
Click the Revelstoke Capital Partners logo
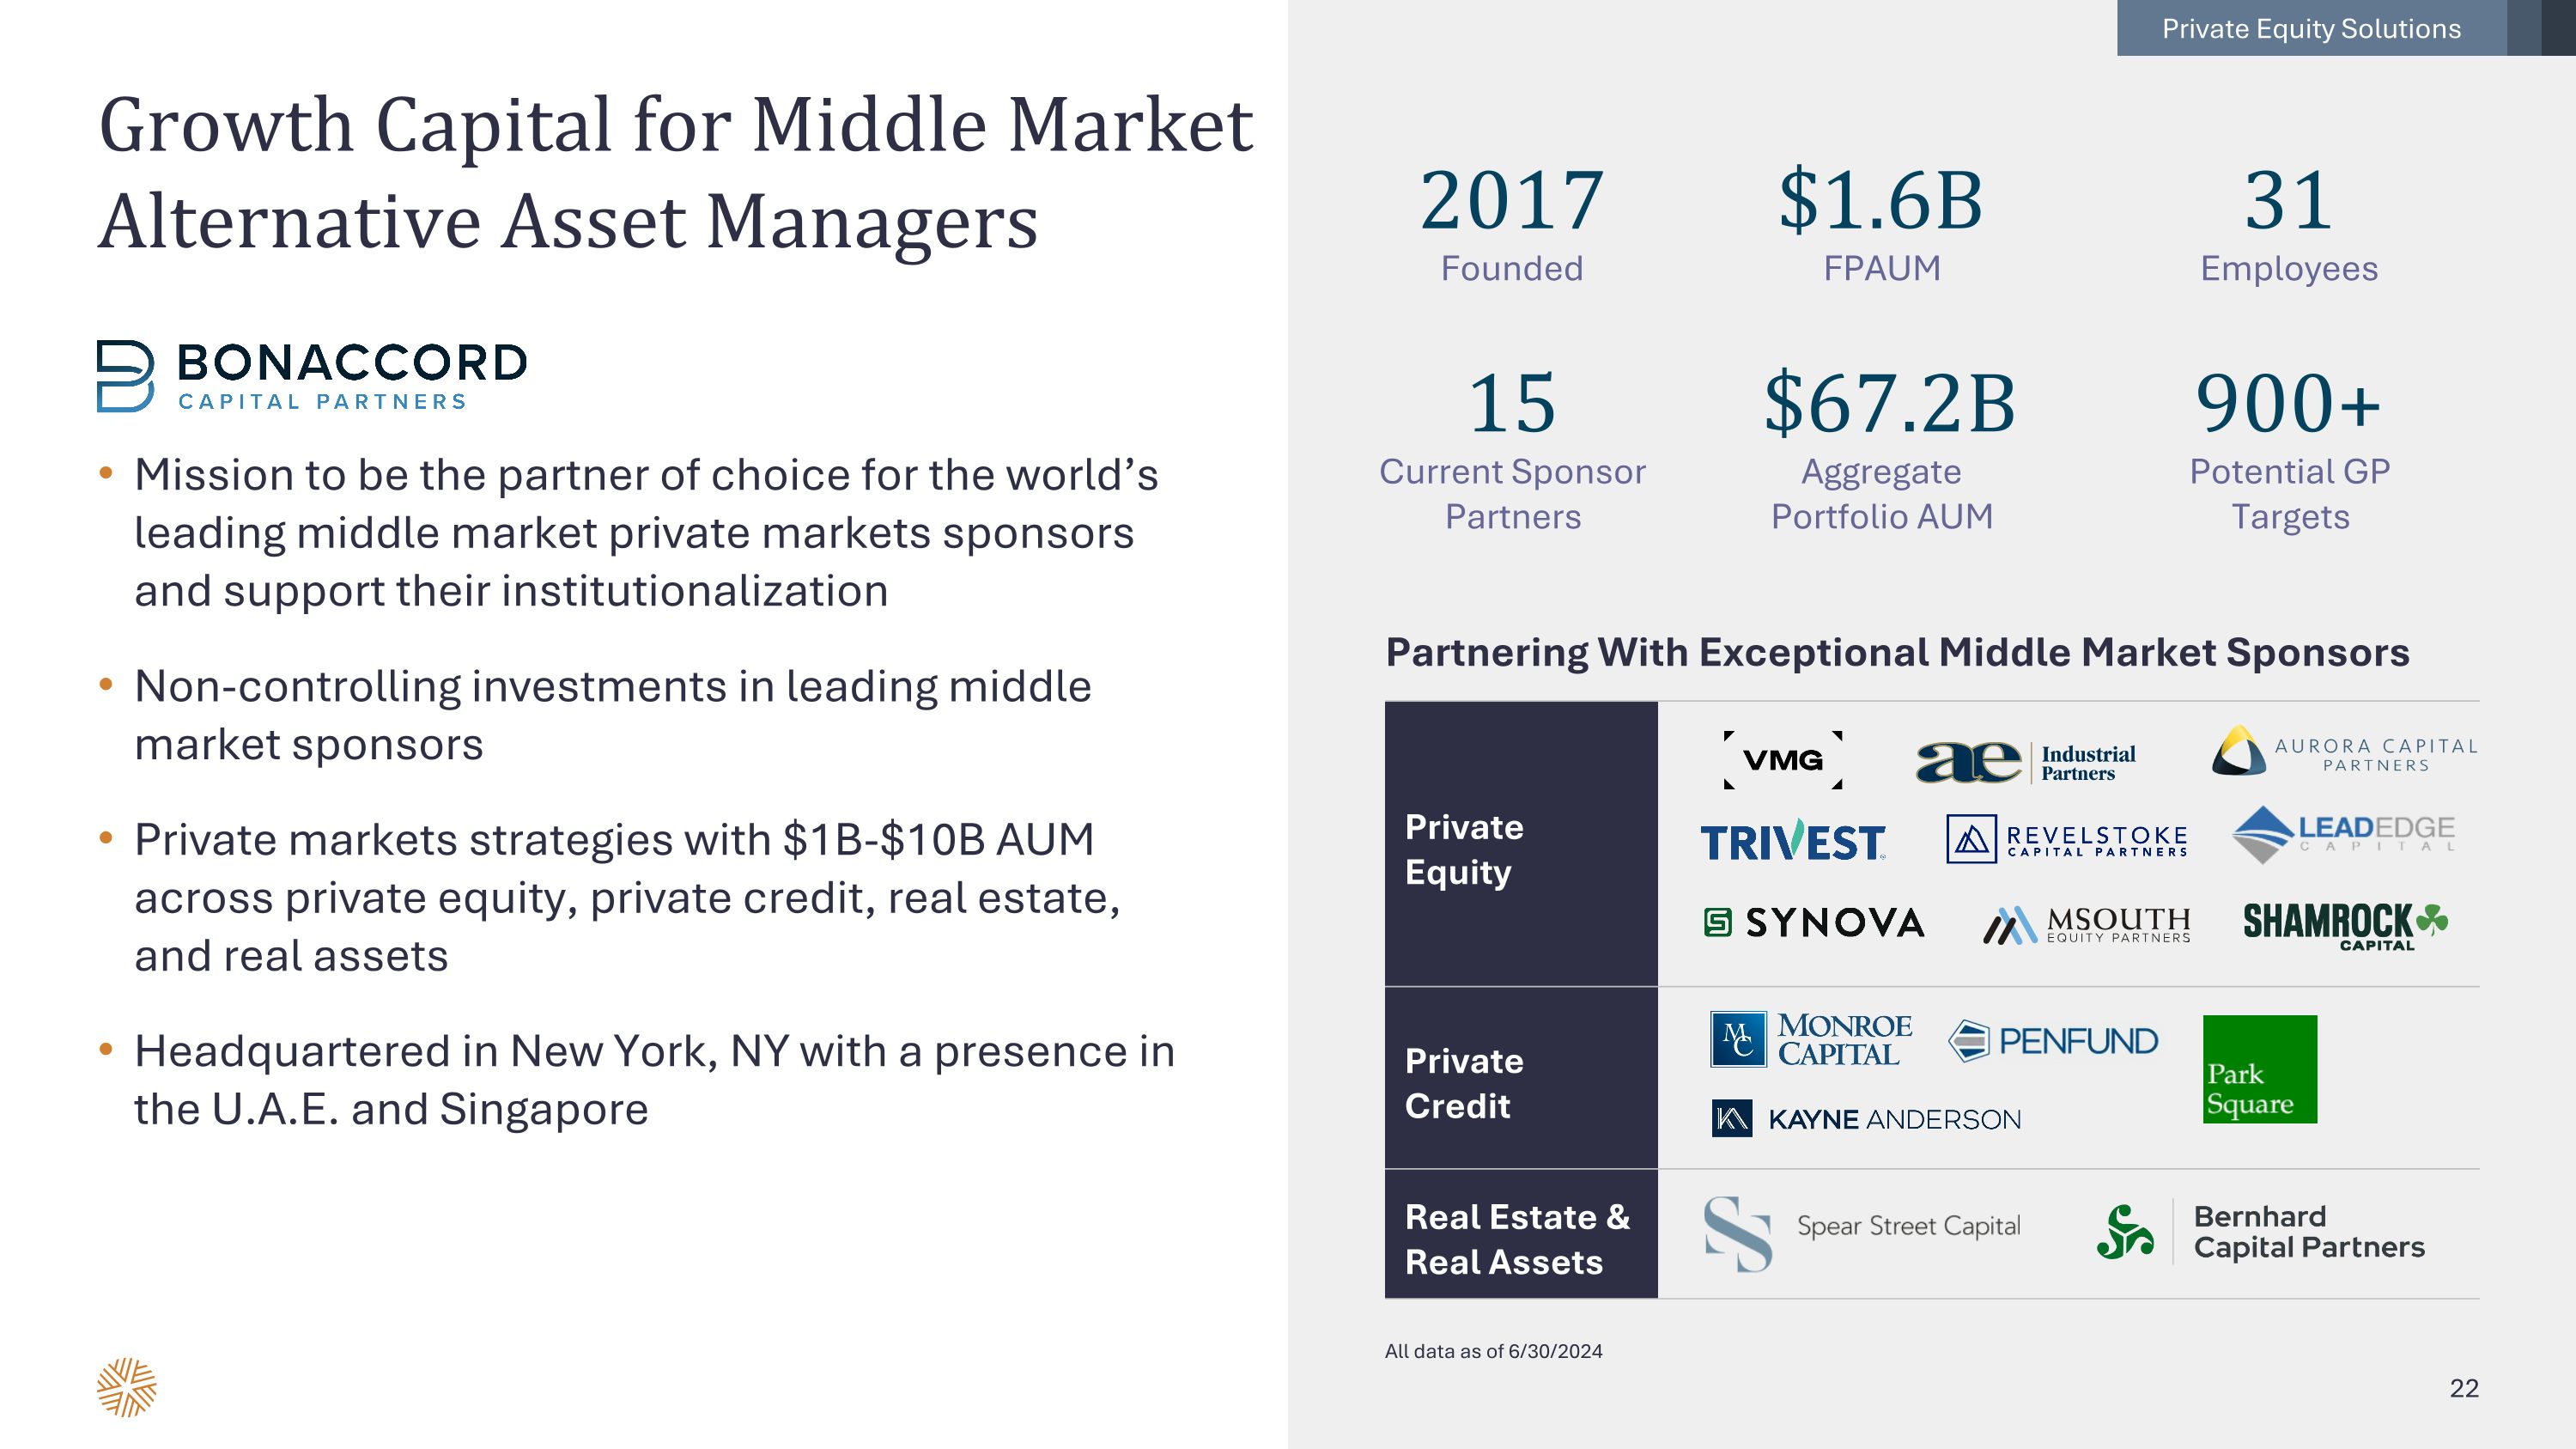point(2067,840)
